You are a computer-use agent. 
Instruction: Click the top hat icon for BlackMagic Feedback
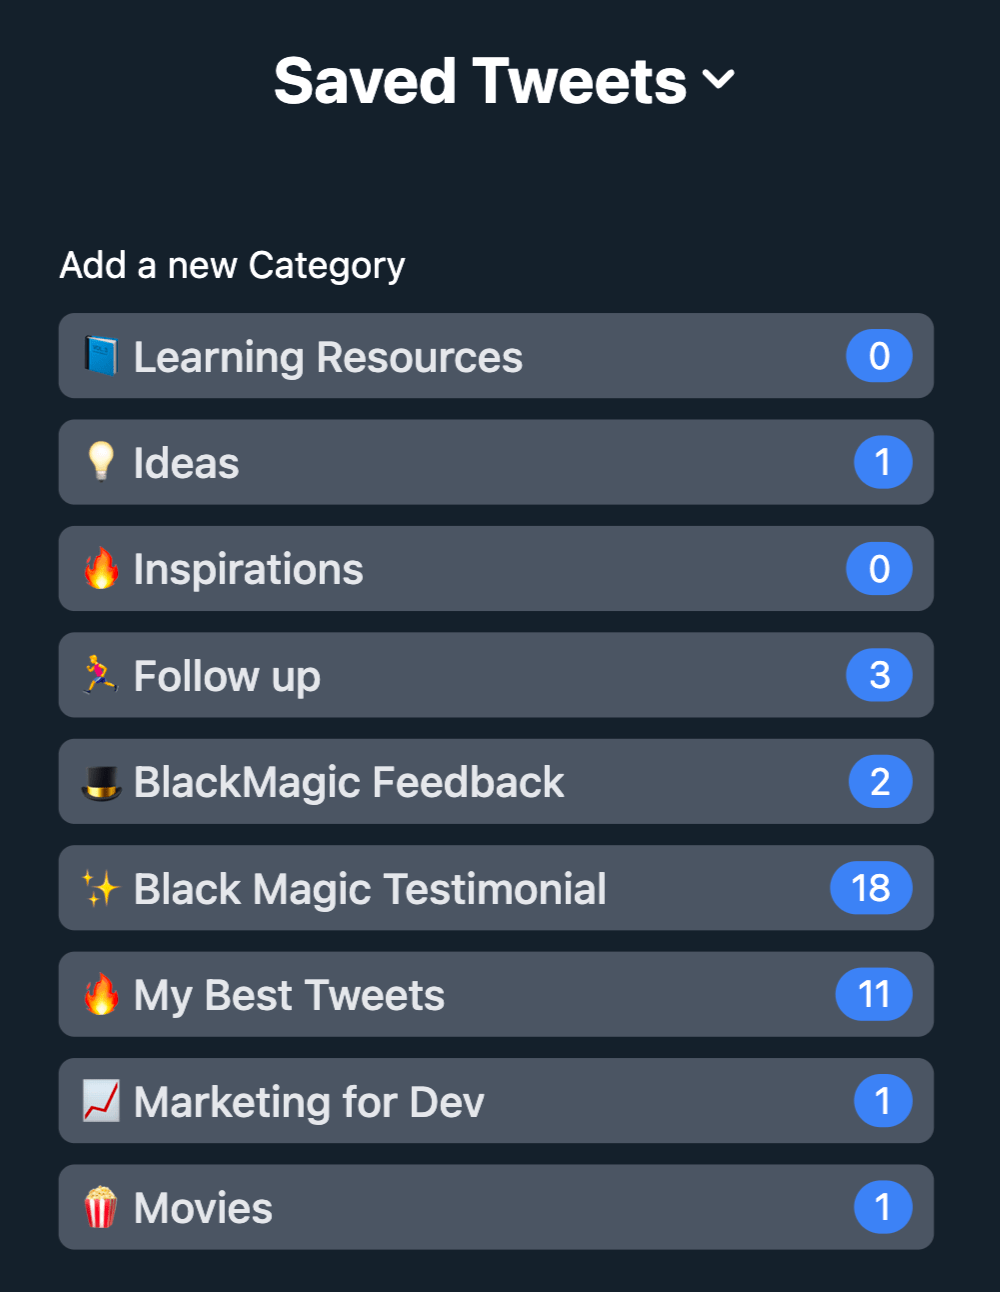[101, 782]
